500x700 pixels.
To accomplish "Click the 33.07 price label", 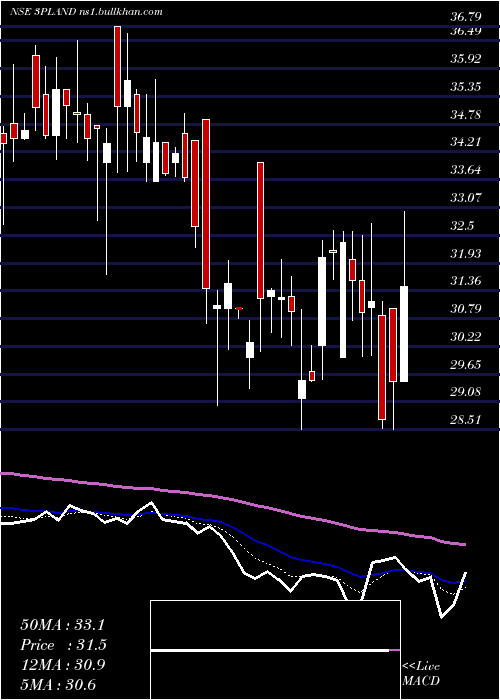I will (x=466, y=197).
